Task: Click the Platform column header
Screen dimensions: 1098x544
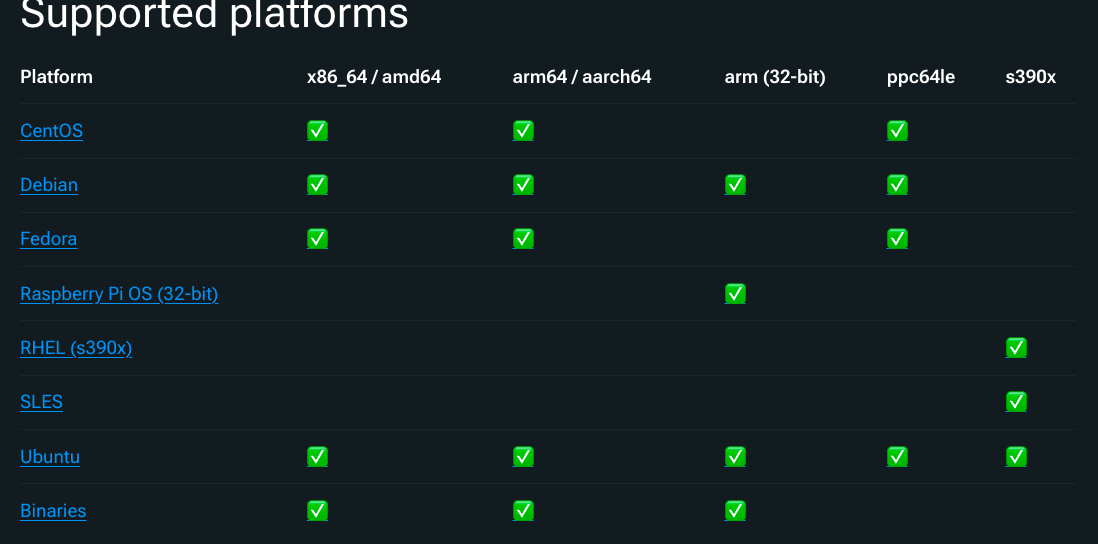Action: [x=56, y=77]
